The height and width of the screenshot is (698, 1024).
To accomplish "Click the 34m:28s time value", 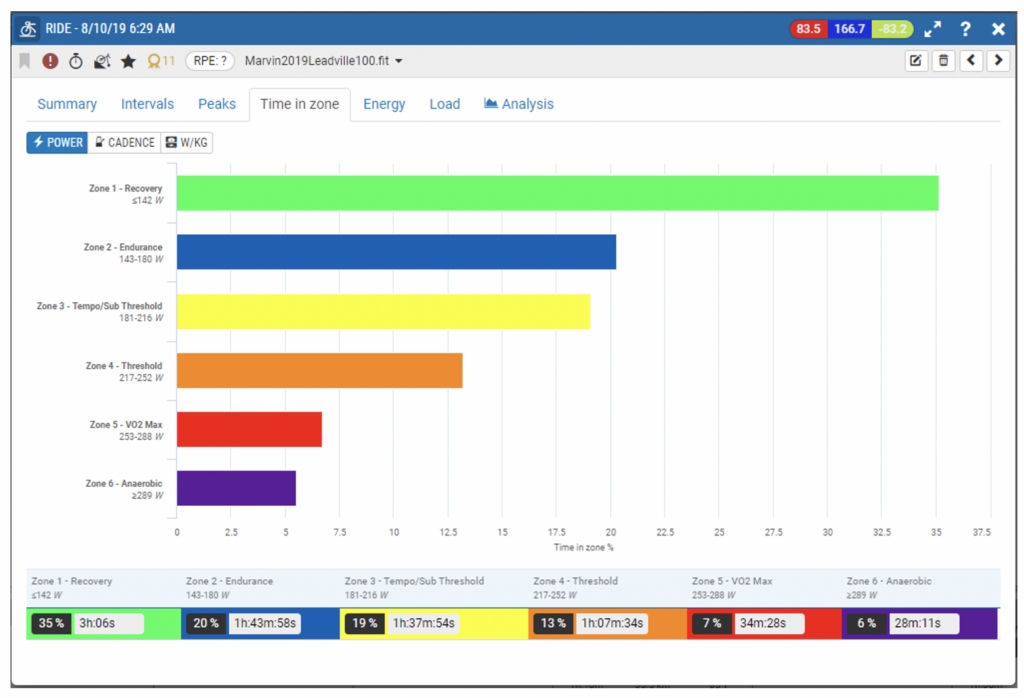I will 769,623.
